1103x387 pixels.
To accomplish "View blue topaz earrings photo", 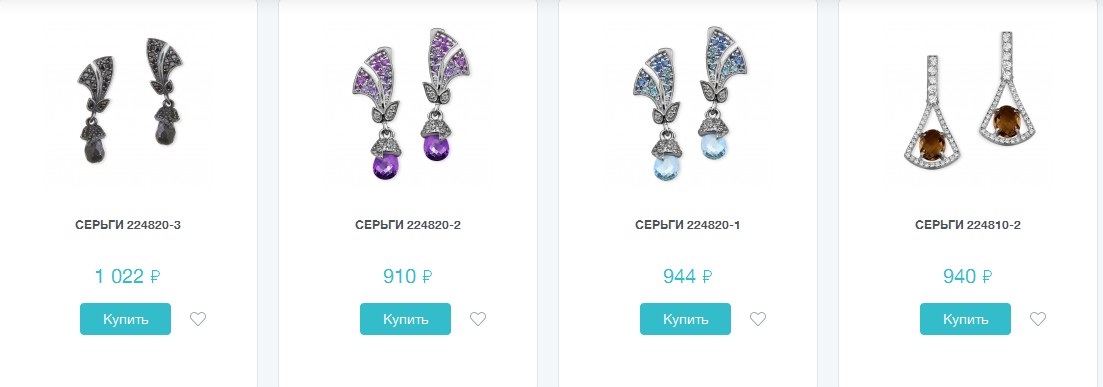I will [x=688, y=103].
